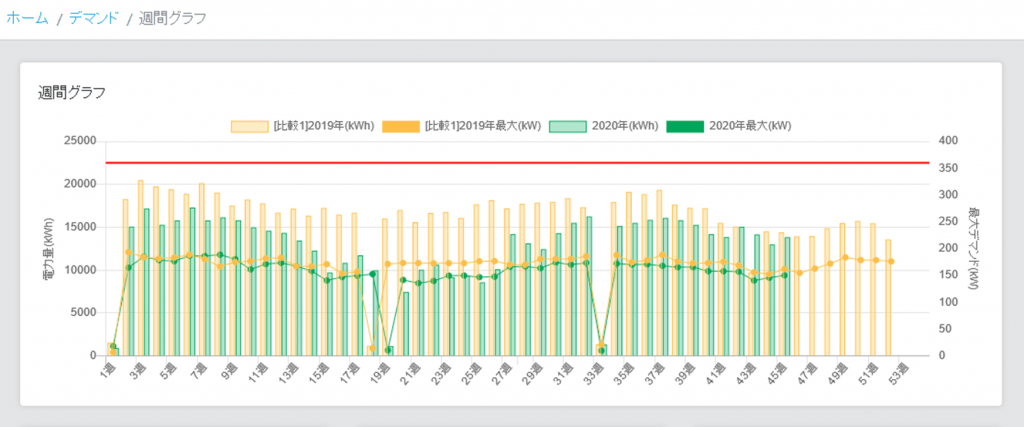Select the 2019 max demand point at 49週
Screen dimensions: 1024x427
(x=845, y=257)
